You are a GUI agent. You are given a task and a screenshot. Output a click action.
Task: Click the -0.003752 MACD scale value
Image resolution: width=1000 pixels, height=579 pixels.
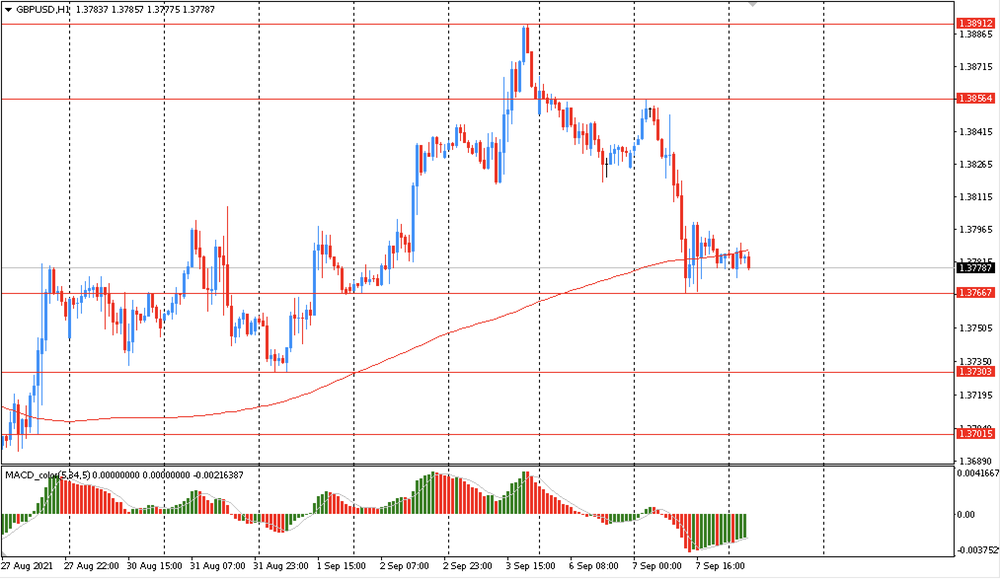[978, 550]
